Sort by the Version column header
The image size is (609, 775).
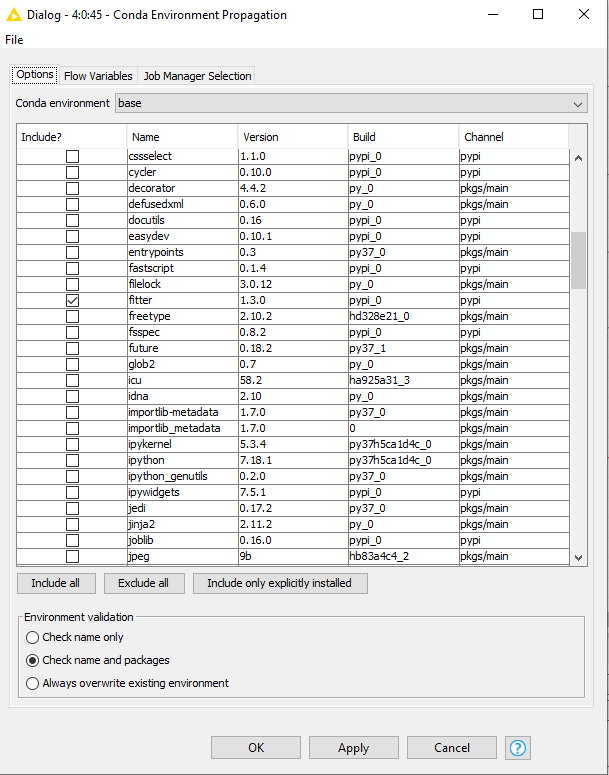292,137
